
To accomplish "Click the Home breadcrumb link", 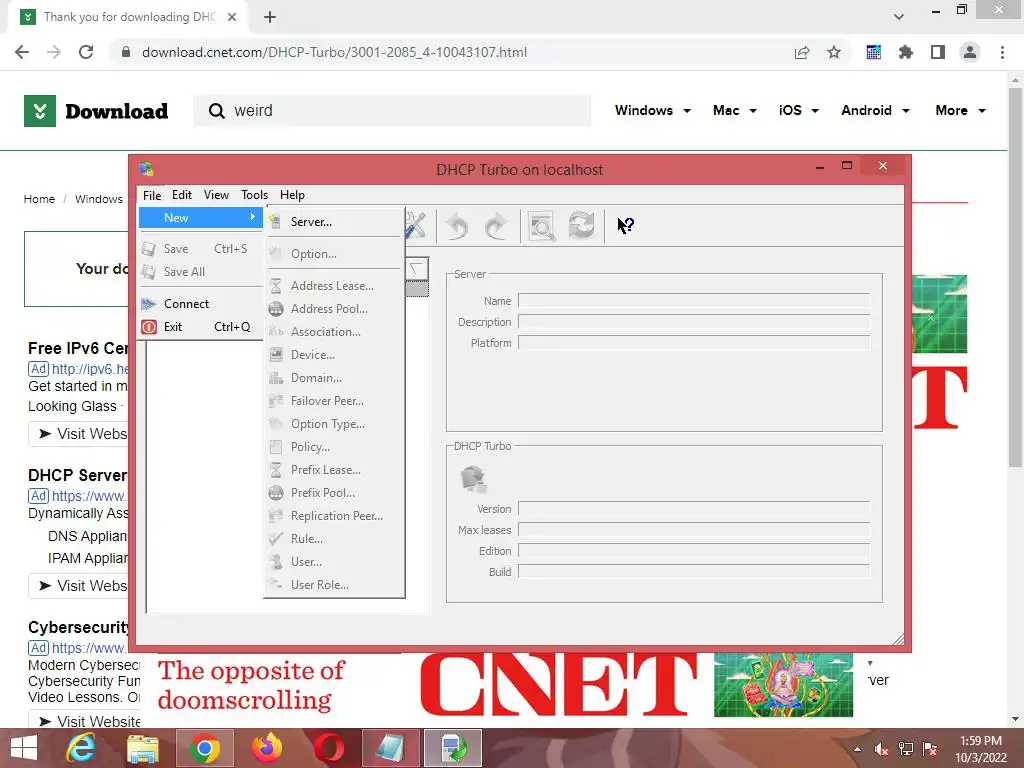I will [39, 199].
